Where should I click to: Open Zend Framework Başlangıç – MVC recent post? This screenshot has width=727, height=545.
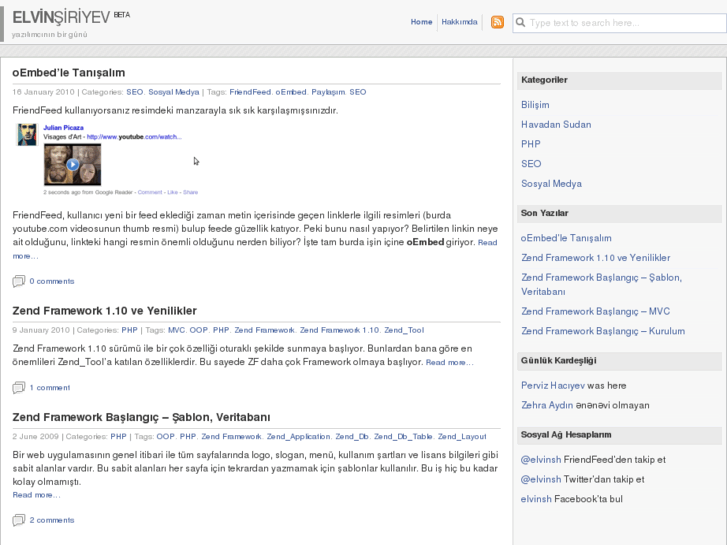point(595,311)
